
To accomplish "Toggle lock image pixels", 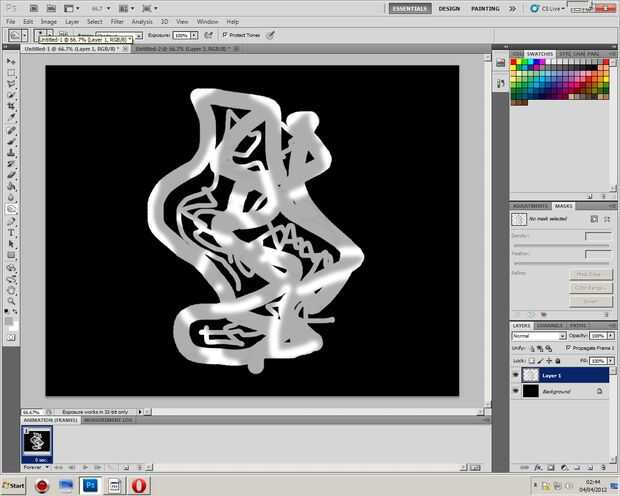I will pyautogui.click(x=541, y=361).
